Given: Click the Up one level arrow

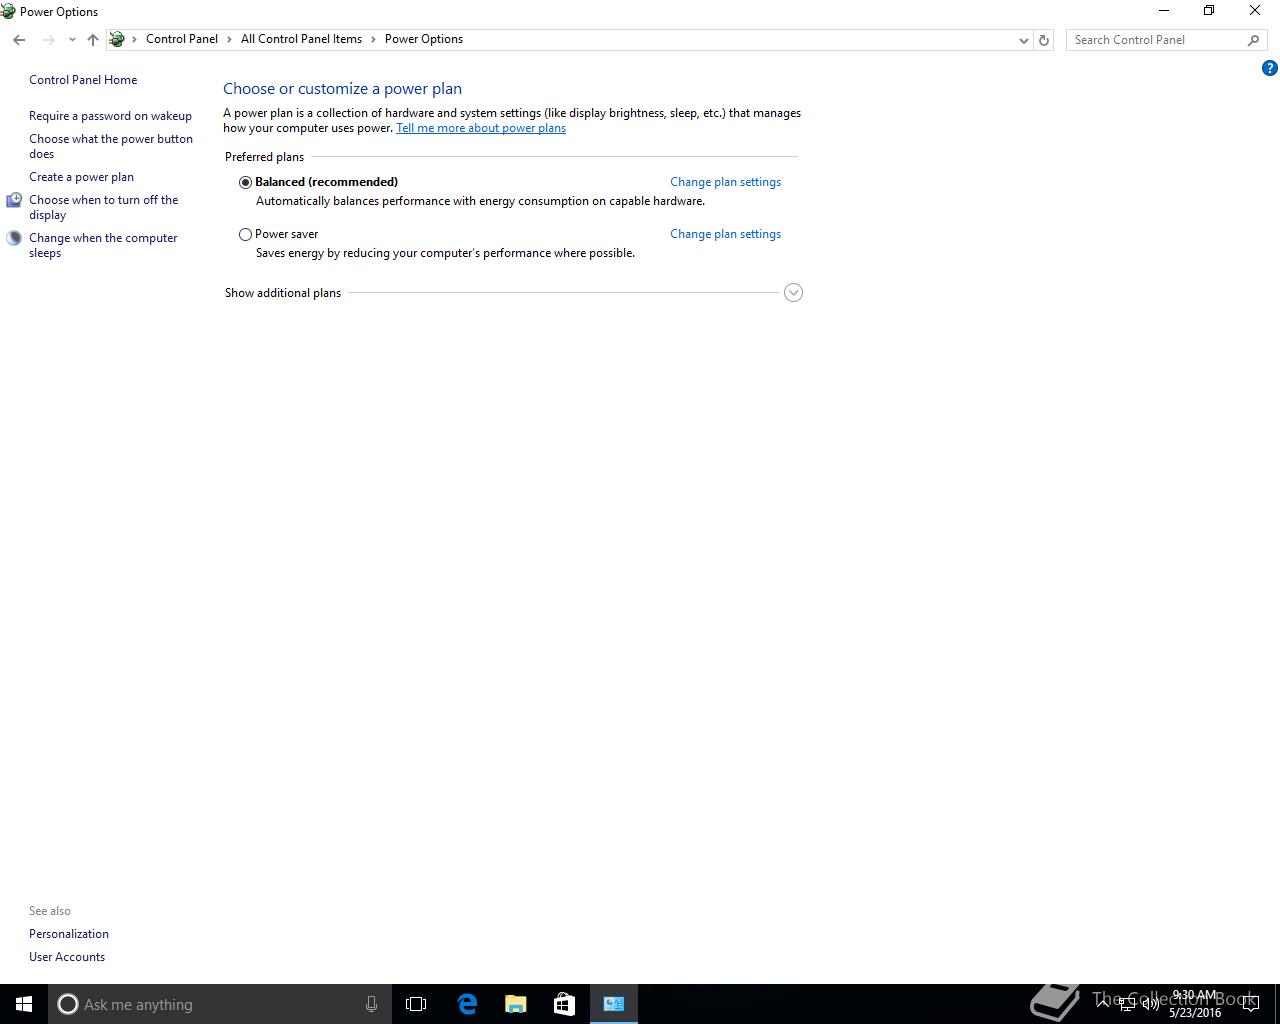Looking at the screenshot, I should [x=93, y=40].
